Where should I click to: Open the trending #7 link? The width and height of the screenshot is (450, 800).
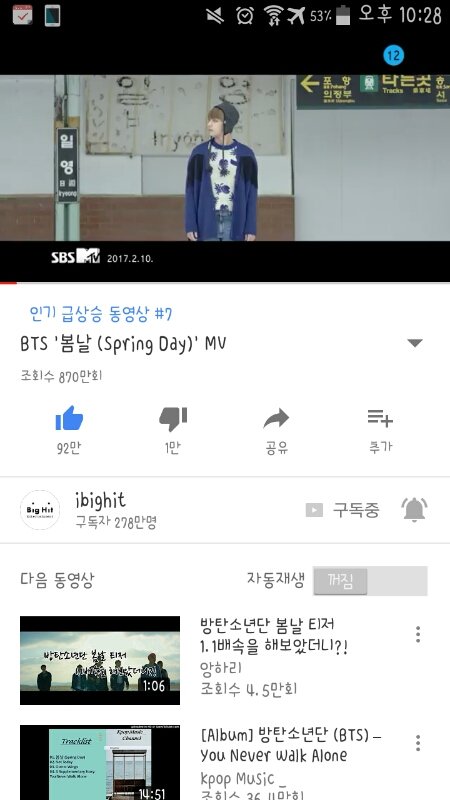pyautogui.click(x=101, y=313)
